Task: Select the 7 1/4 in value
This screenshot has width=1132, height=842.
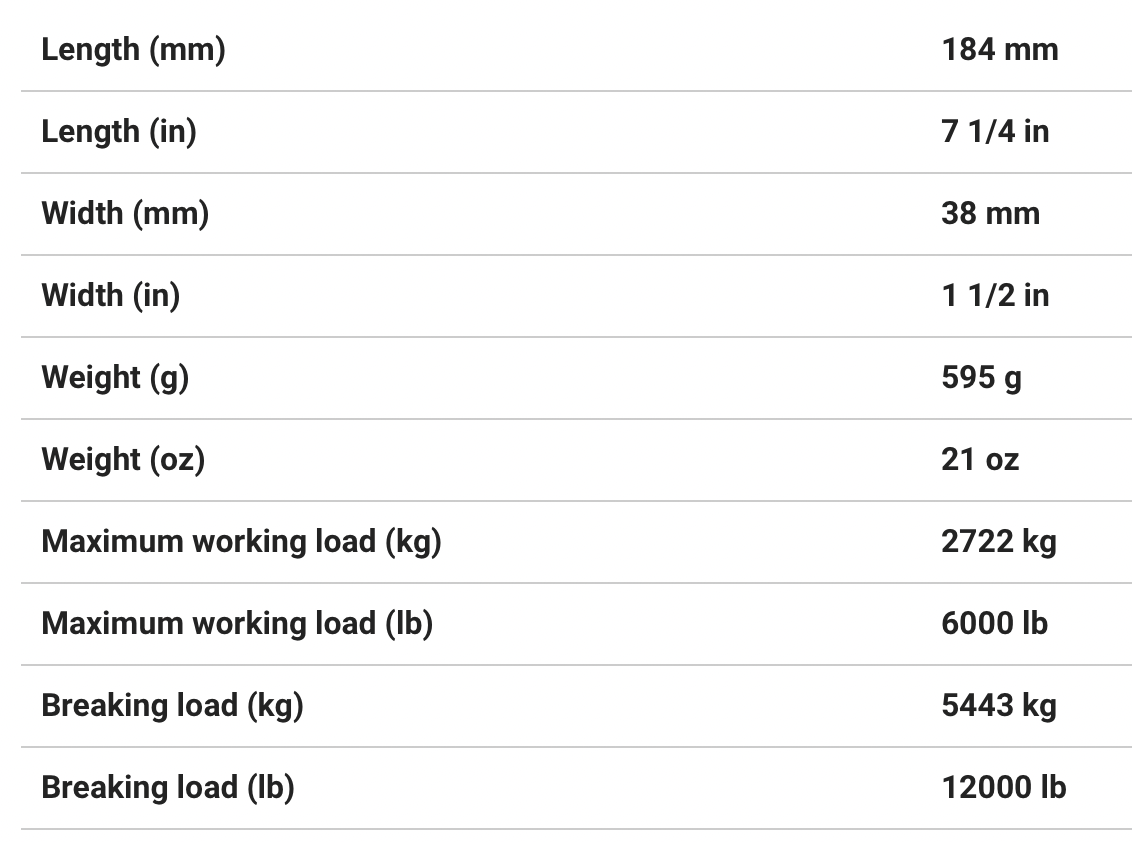Action: (995, 131)
